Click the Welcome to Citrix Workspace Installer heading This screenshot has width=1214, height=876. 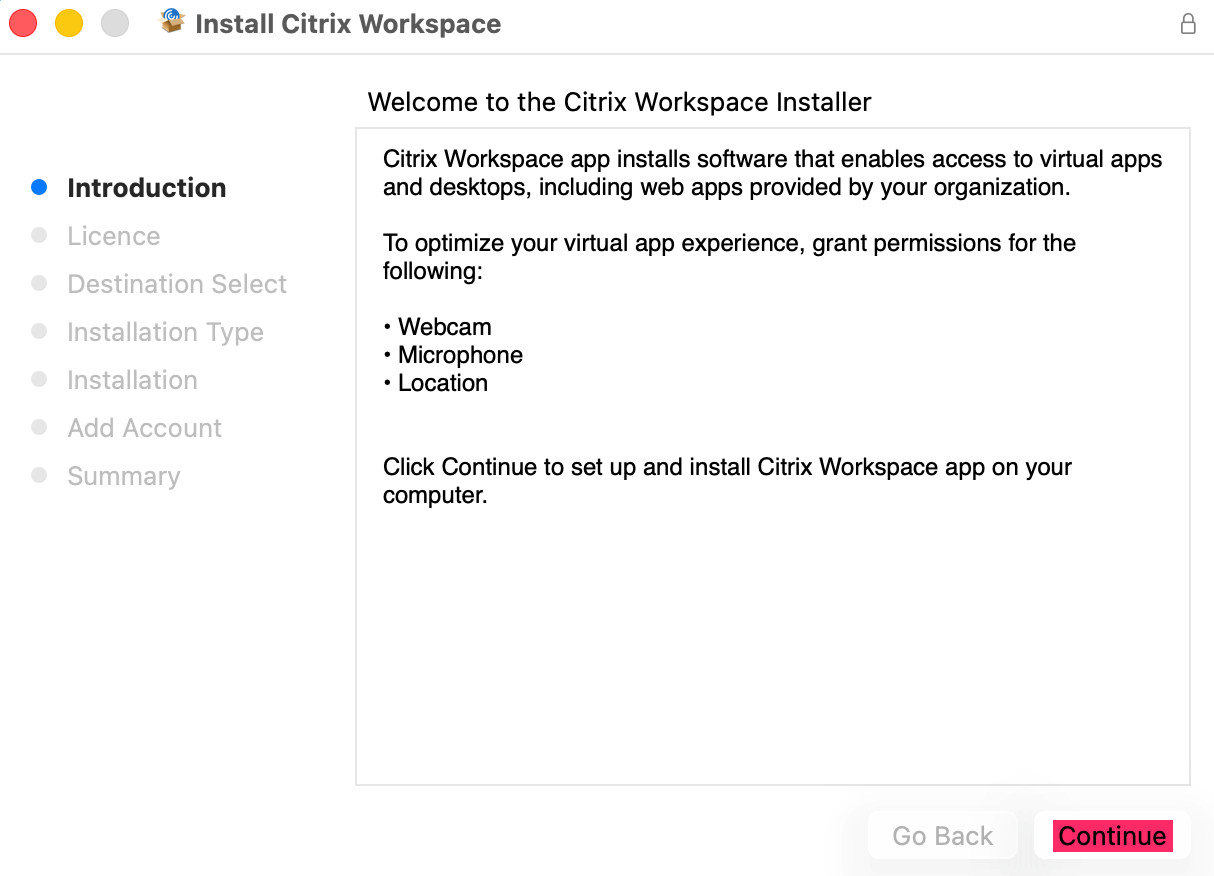tap(619, 102)
